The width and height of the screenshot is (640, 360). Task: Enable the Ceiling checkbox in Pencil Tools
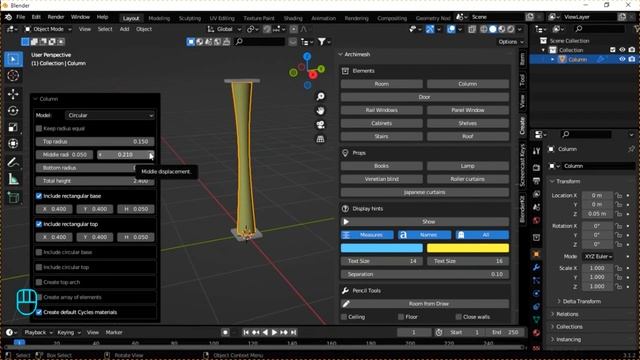(x=344, y=317)
